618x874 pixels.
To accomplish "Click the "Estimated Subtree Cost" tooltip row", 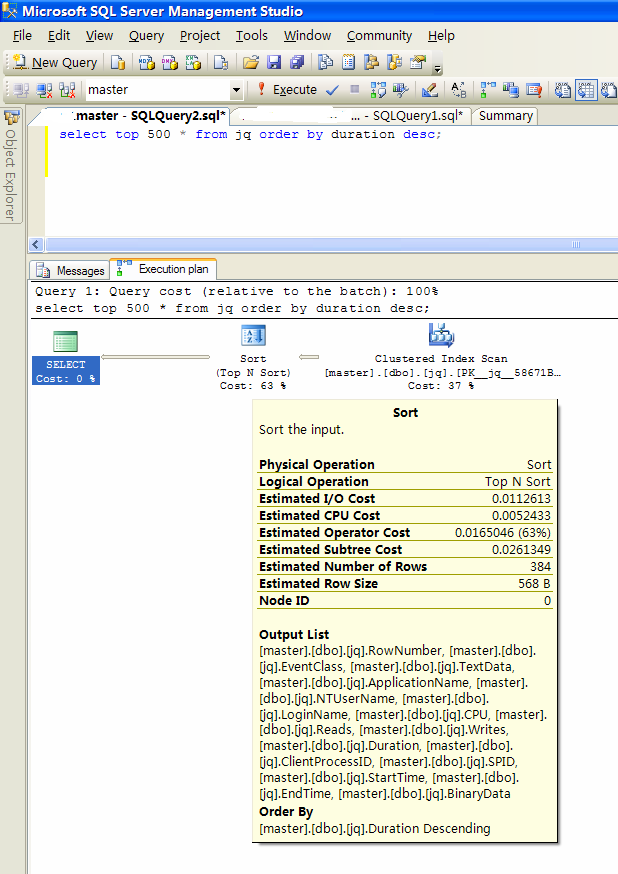I will point(405,550).
